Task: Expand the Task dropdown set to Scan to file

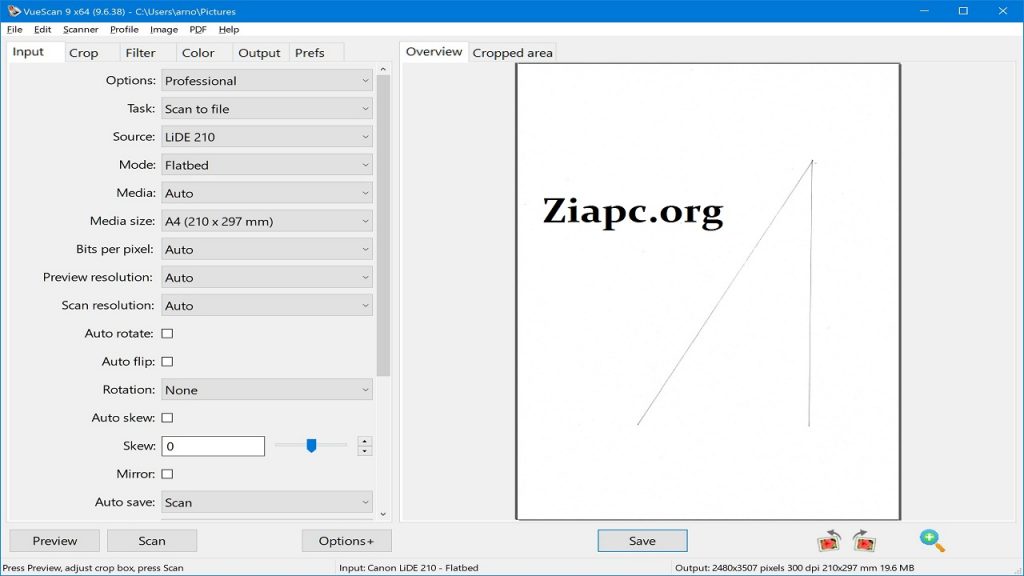Action: tap(267, 109)
